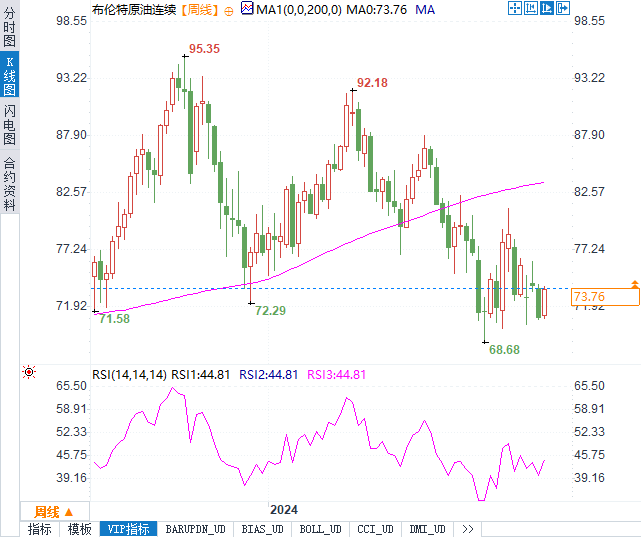Click the highlighted expand-axis chart icon

547,8
